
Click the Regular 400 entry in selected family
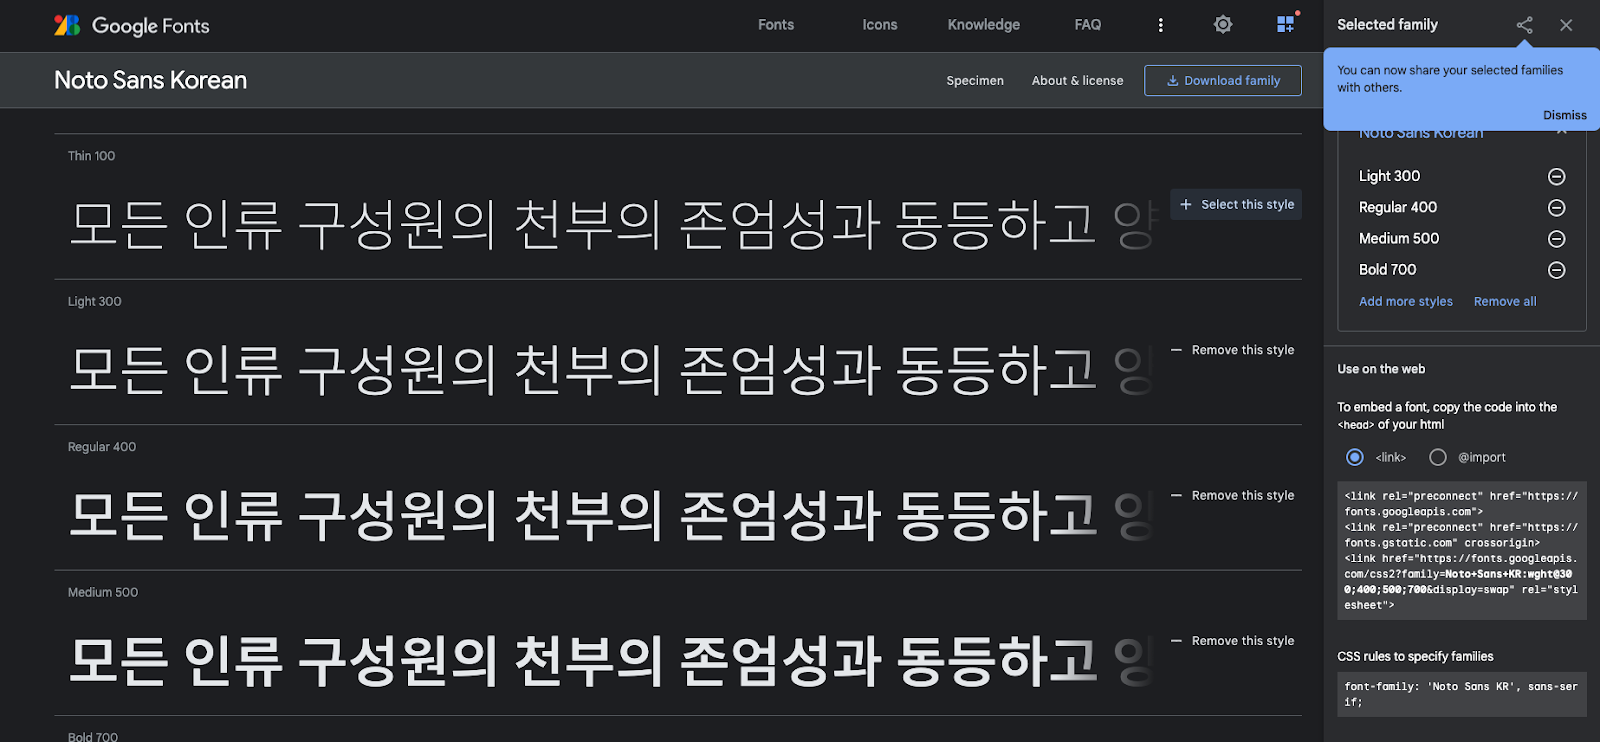point(1397,207)
